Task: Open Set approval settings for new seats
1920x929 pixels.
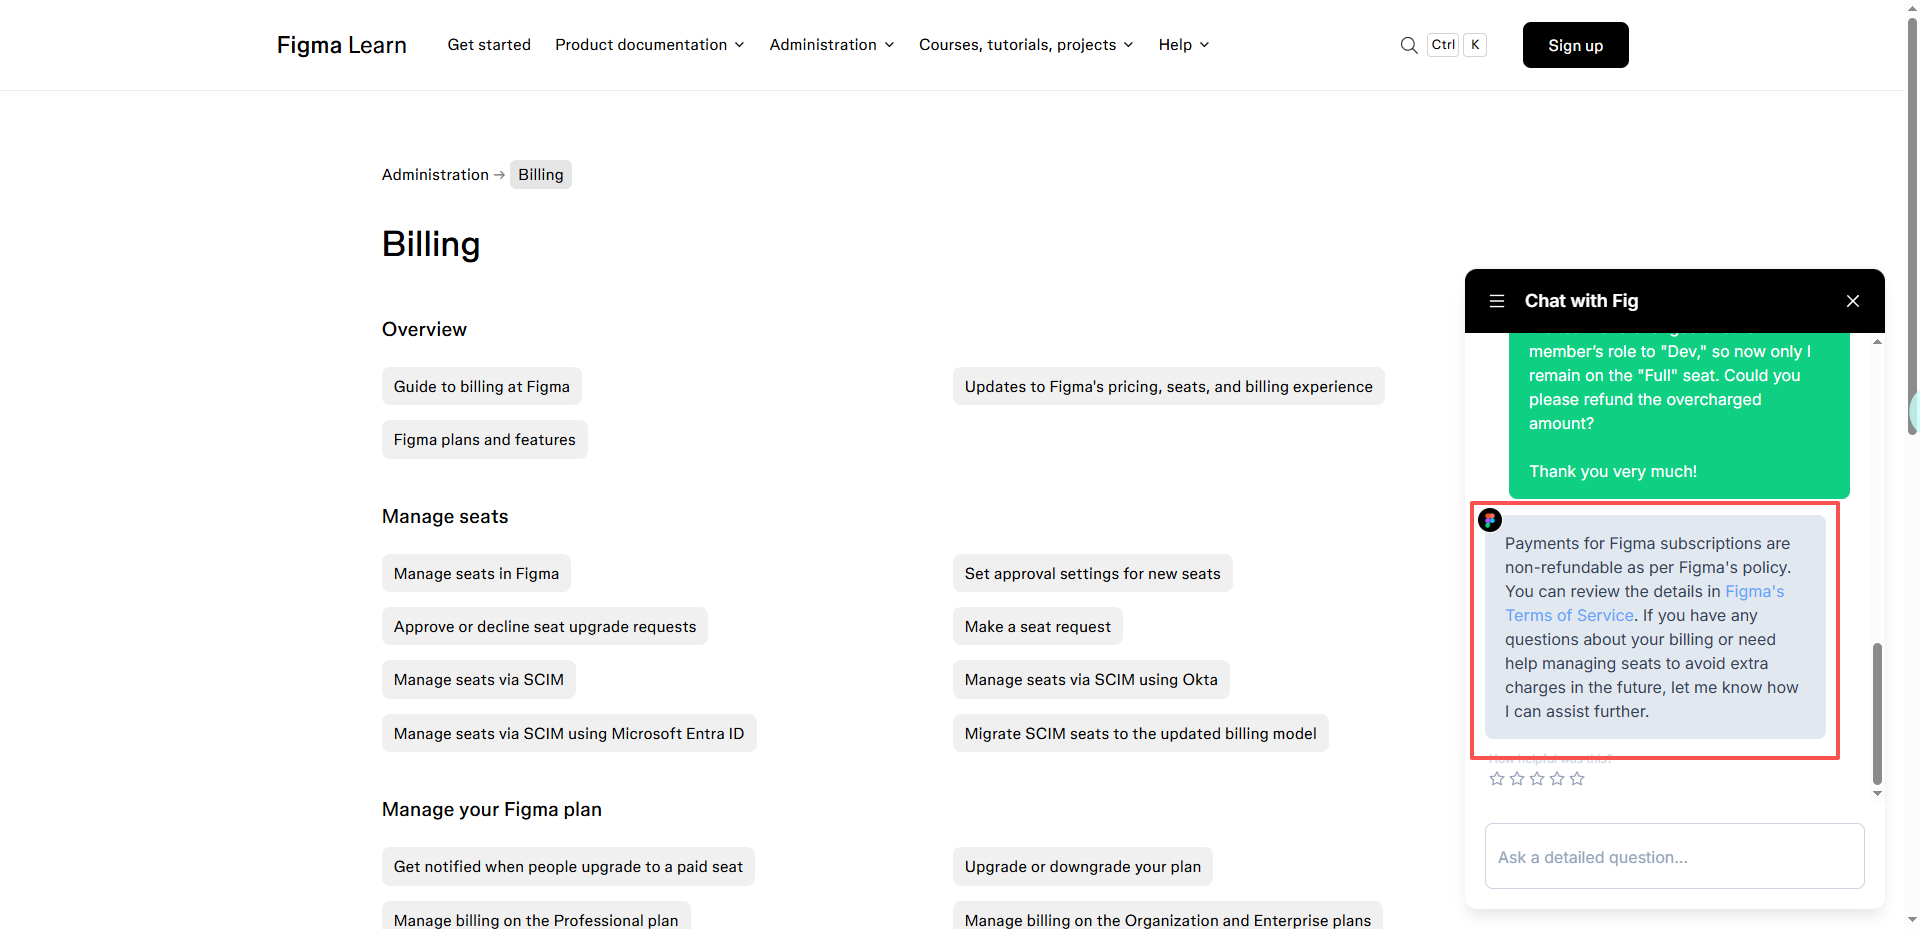Action: pyautogui.click(x=1092, y=574)
